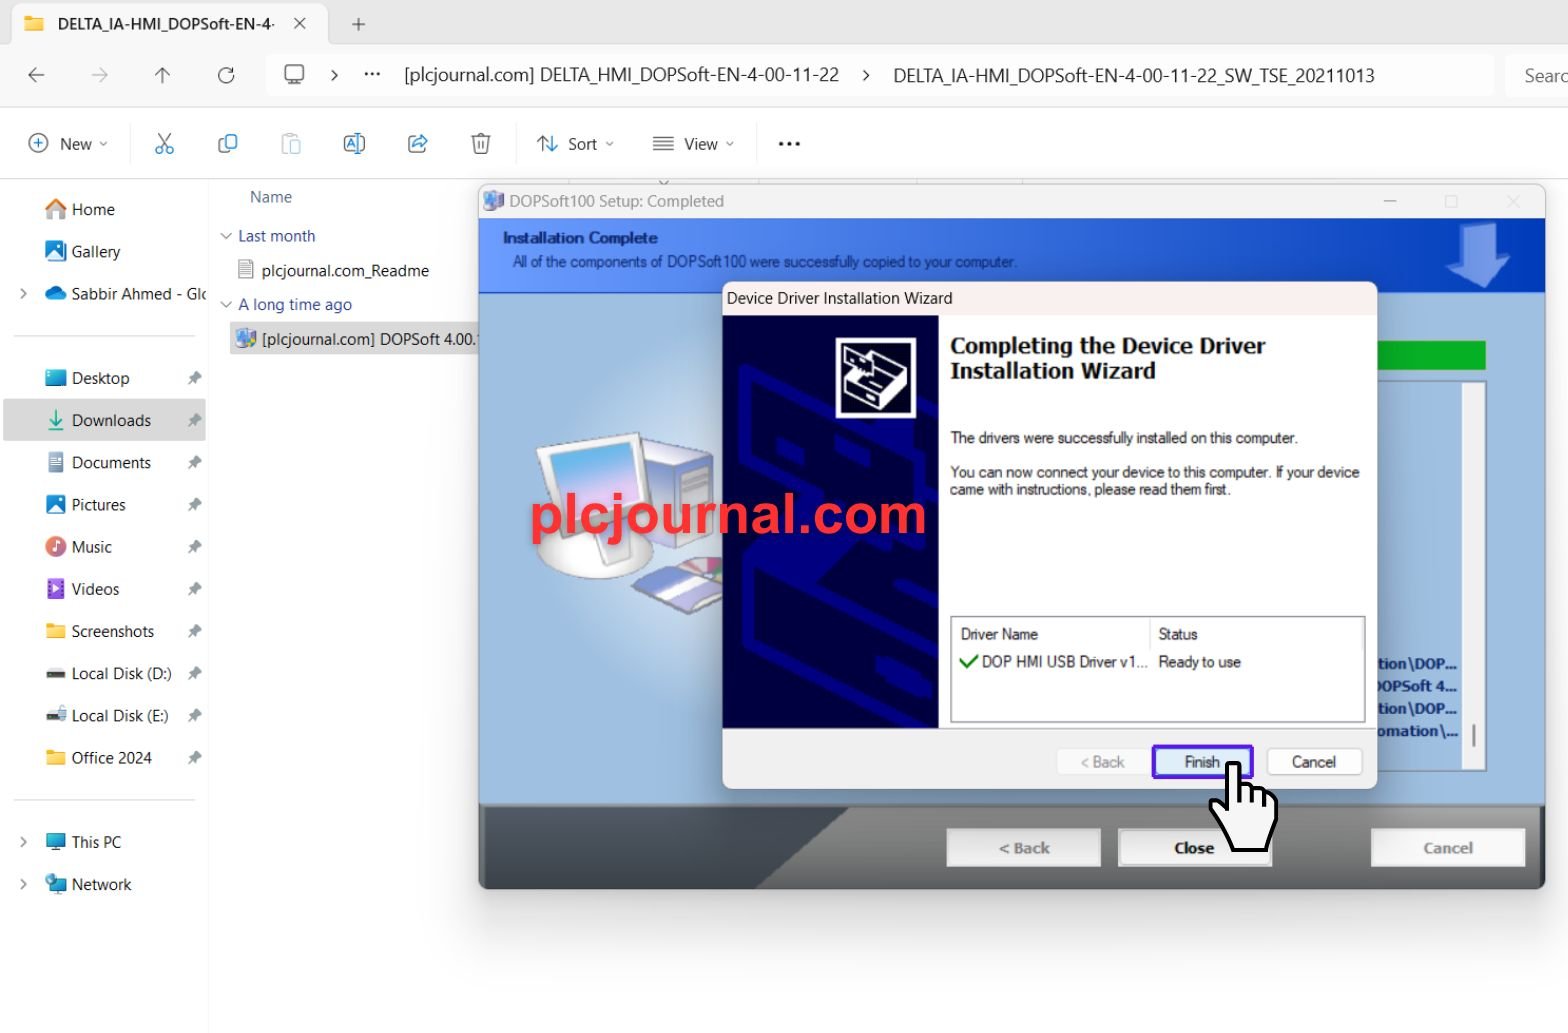Open Gallery in the navigation pane

click(x=83, y=251)
